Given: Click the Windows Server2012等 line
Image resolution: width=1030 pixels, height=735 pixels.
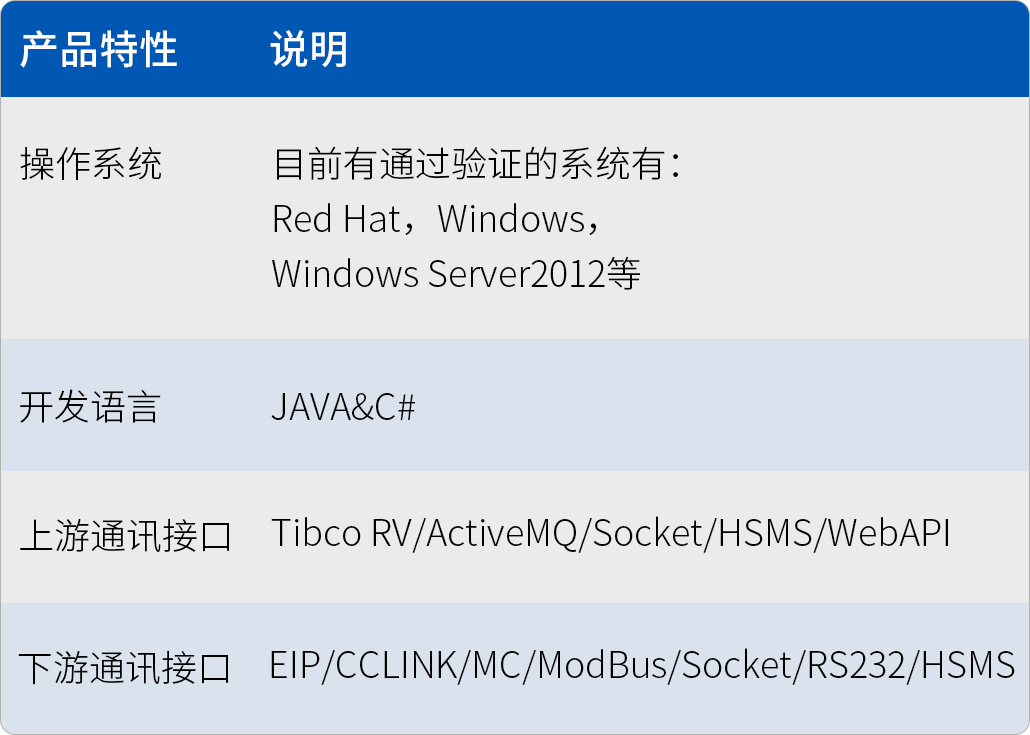Looking at the screenshot, I should click(x=455, y=273).
